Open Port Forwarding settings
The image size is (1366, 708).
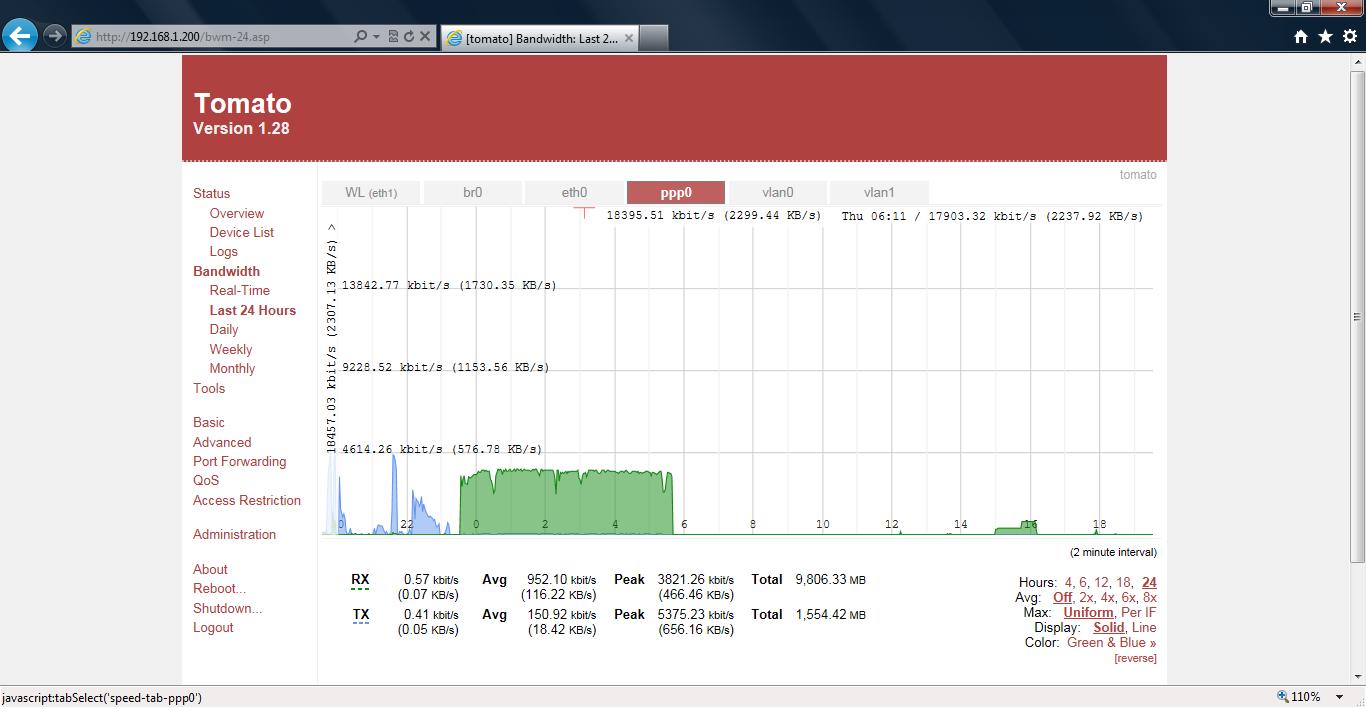point(239,461)
